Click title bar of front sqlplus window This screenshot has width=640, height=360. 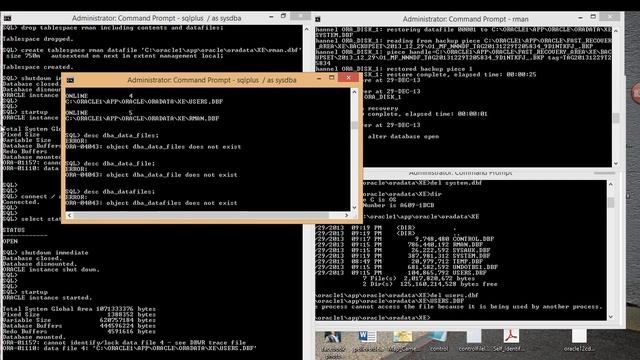[x=211, y=80]
